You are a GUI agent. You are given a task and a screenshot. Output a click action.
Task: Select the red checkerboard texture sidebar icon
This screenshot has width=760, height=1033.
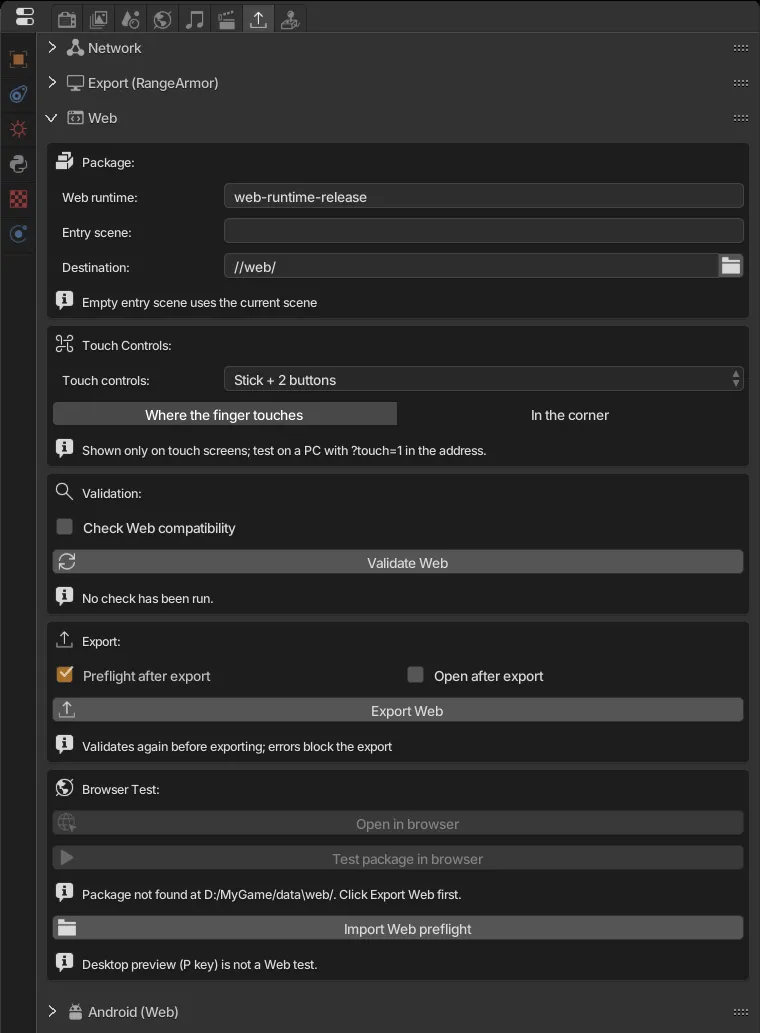(18, 199)
